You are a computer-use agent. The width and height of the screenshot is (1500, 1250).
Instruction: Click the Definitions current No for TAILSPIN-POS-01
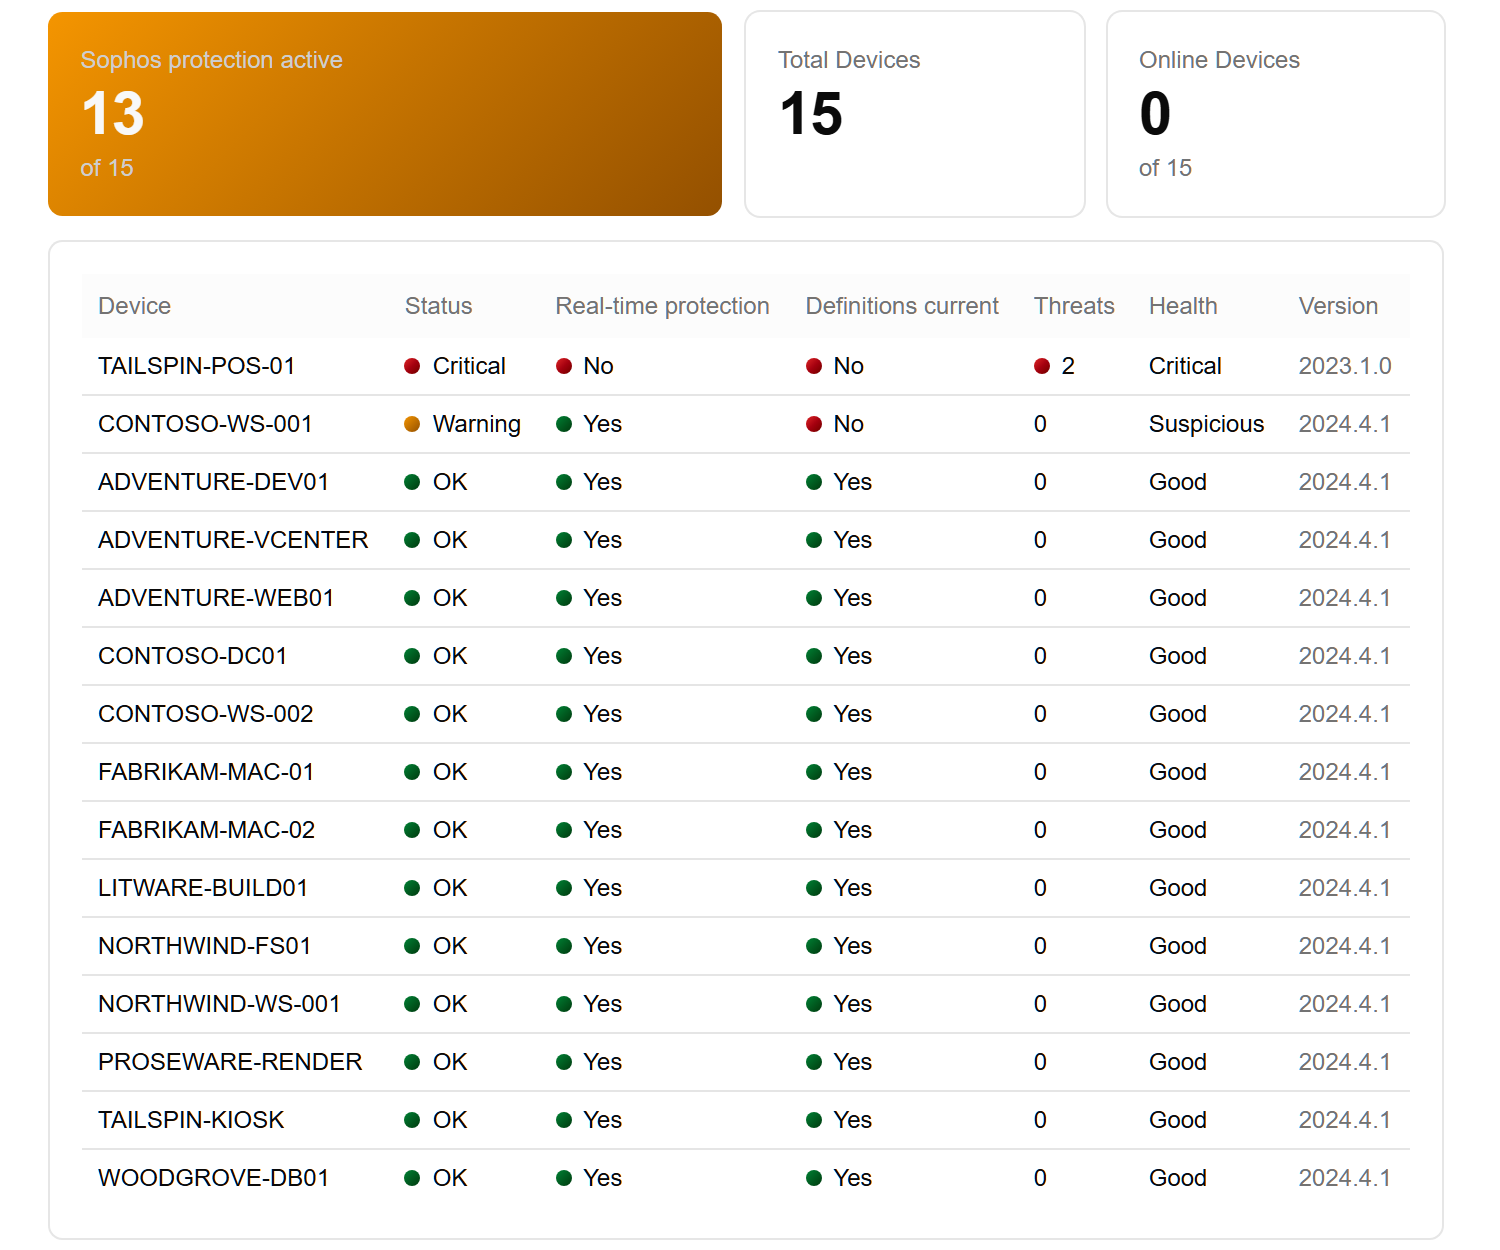click(835, 366)
